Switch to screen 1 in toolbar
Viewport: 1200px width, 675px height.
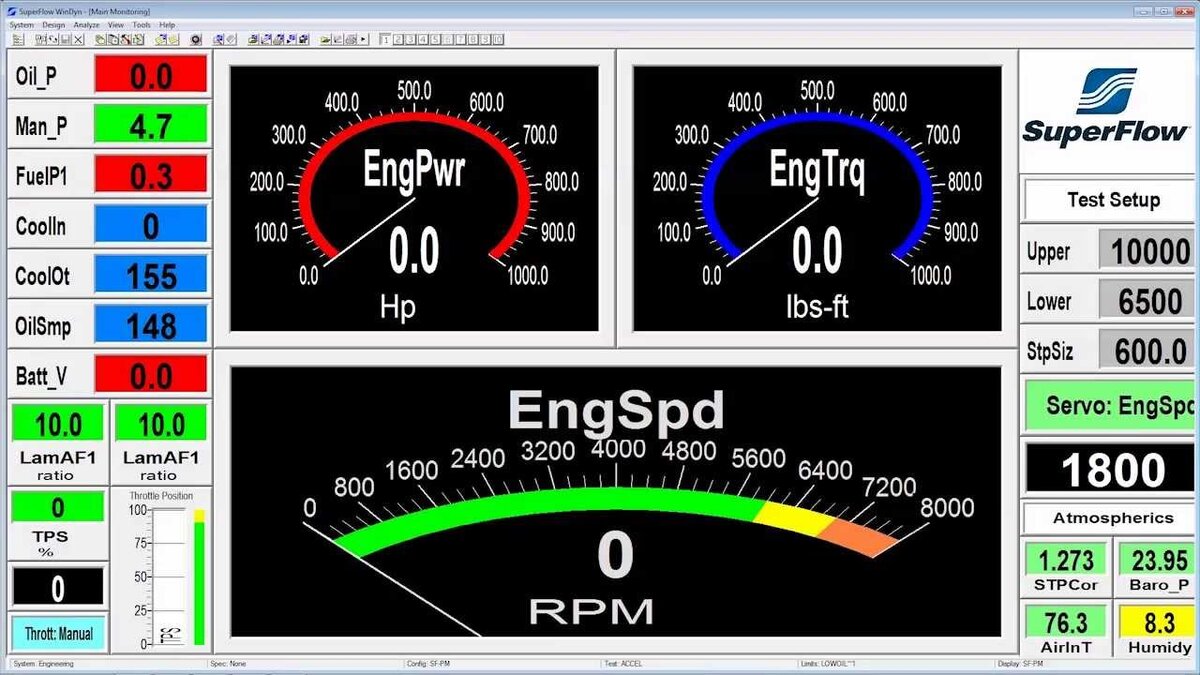coord(385,39)
